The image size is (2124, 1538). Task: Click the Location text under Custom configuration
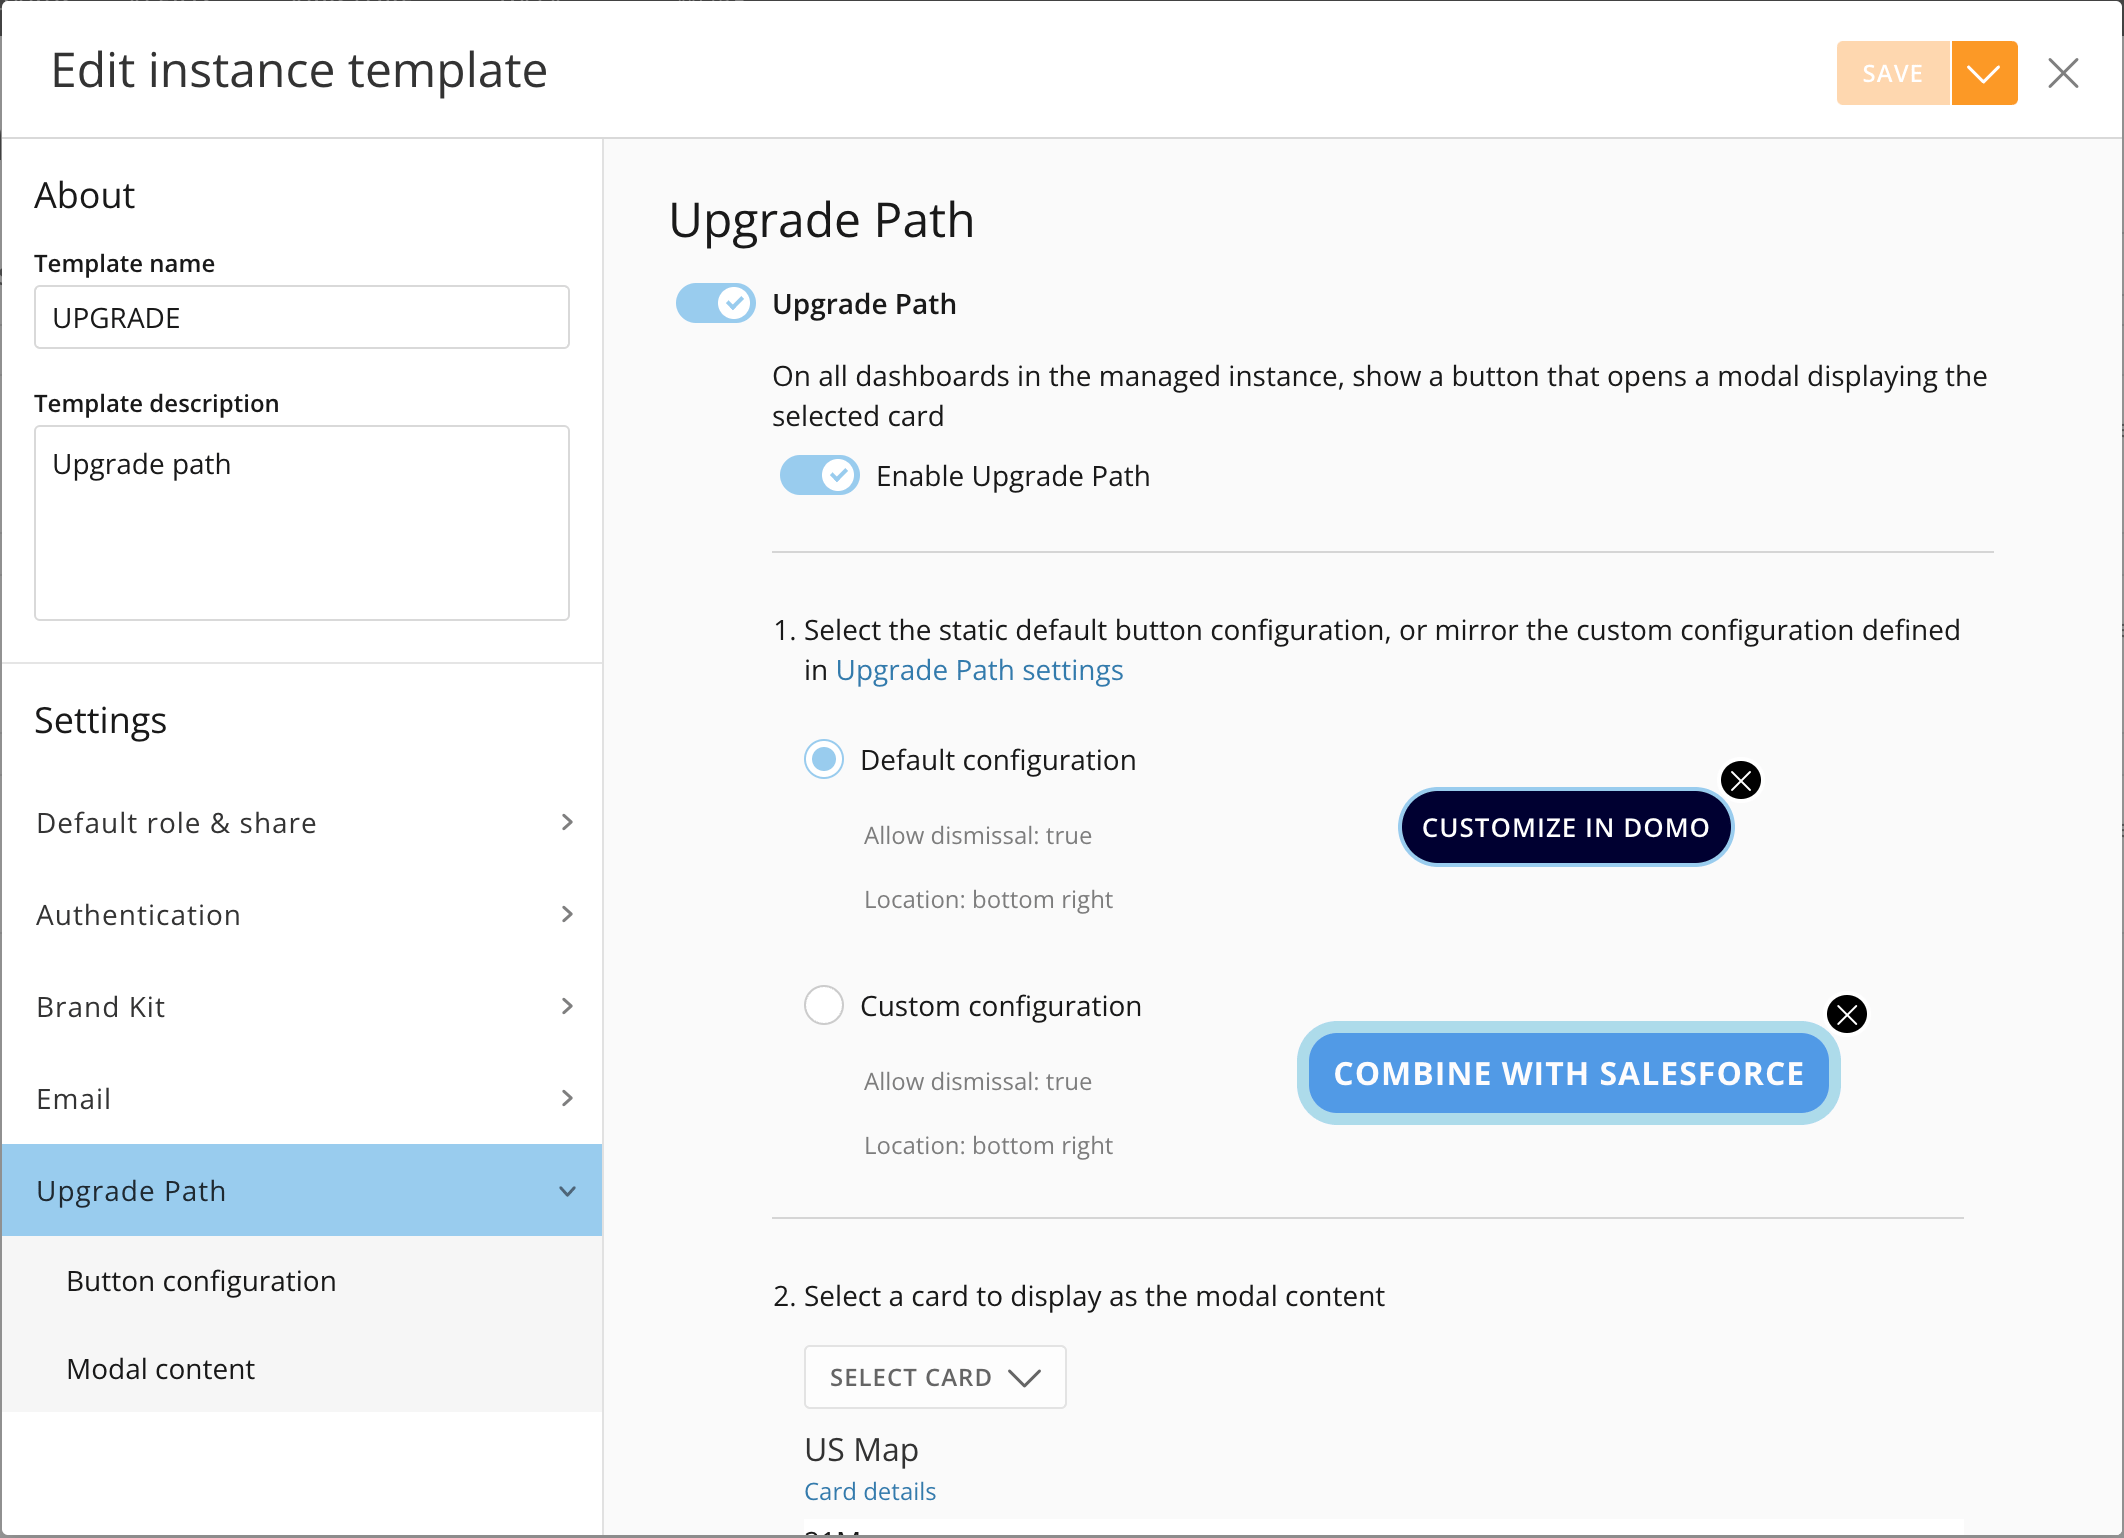988,1146
